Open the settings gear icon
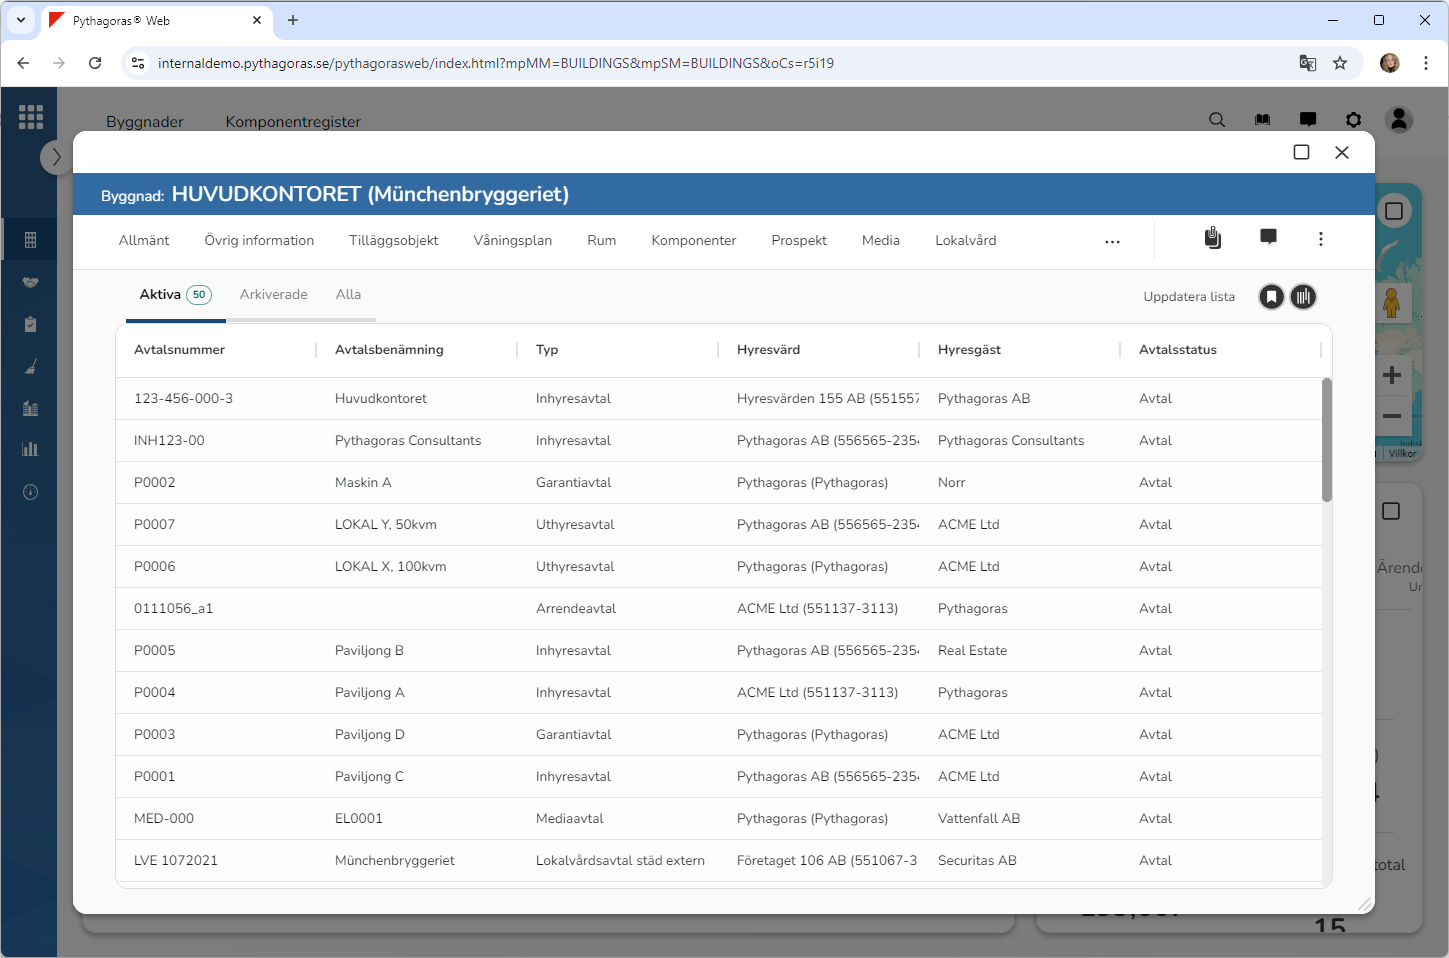The height and width of the screenshot is (958, 1449). tap(1353, 120)
